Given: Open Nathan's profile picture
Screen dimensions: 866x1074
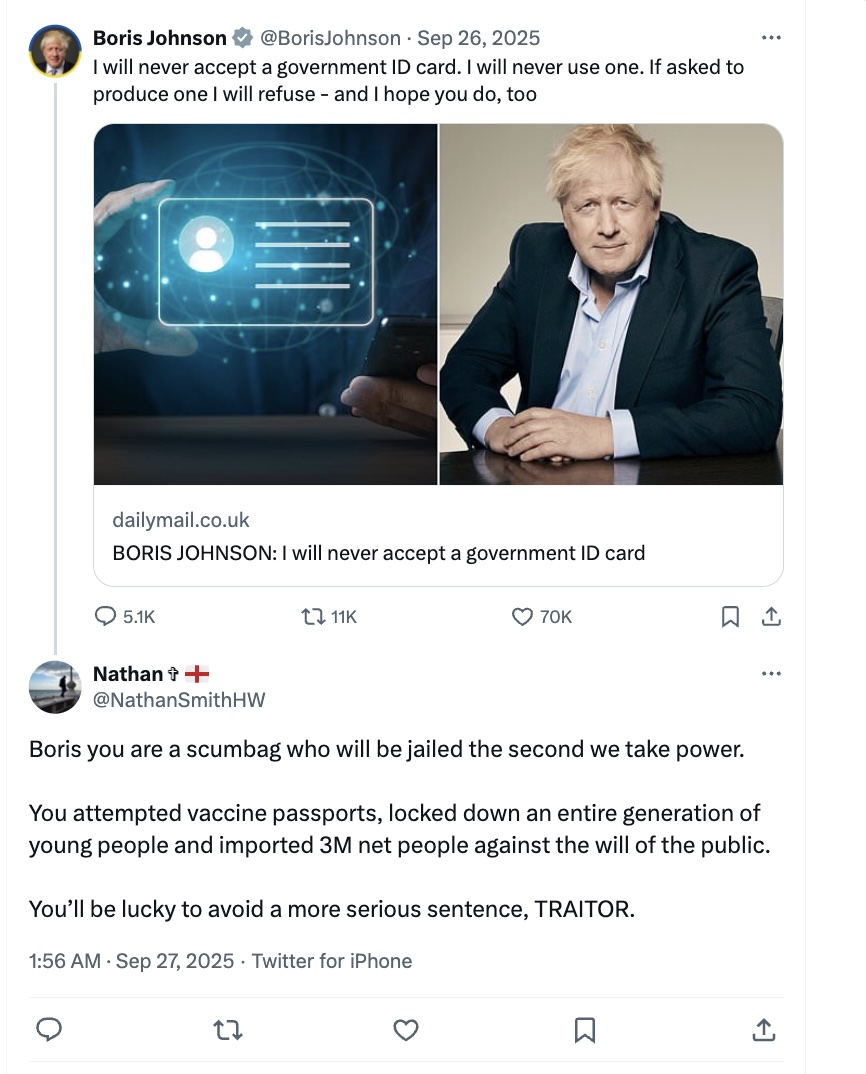Looking at the screenshot, I should 55,687.
